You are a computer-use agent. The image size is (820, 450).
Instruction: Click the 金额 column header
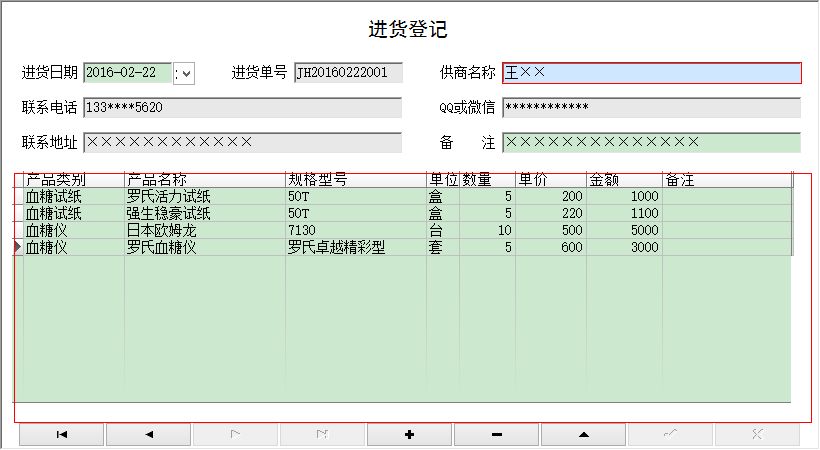point(624,180)
